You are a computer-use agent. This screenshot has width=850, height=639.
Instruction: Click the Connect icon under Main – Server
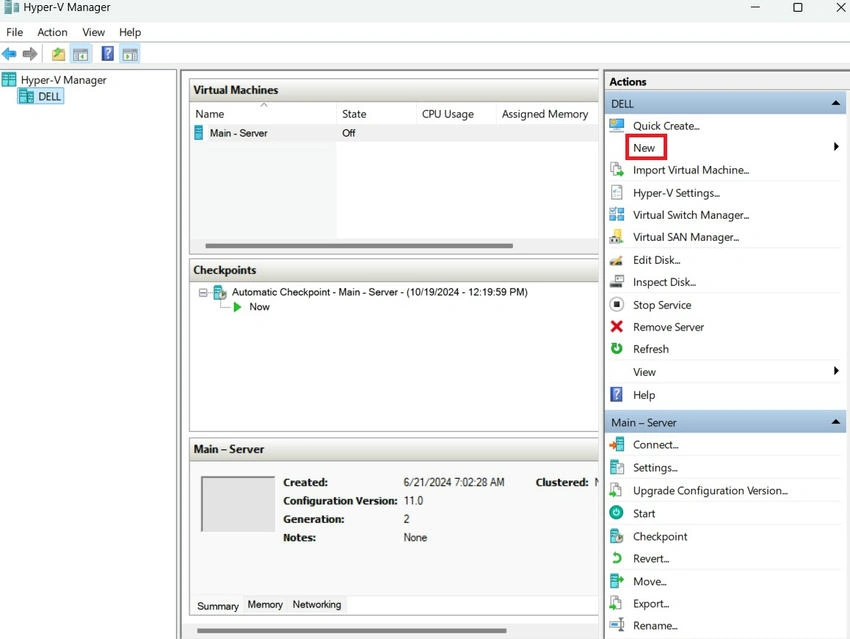[616, 444]
